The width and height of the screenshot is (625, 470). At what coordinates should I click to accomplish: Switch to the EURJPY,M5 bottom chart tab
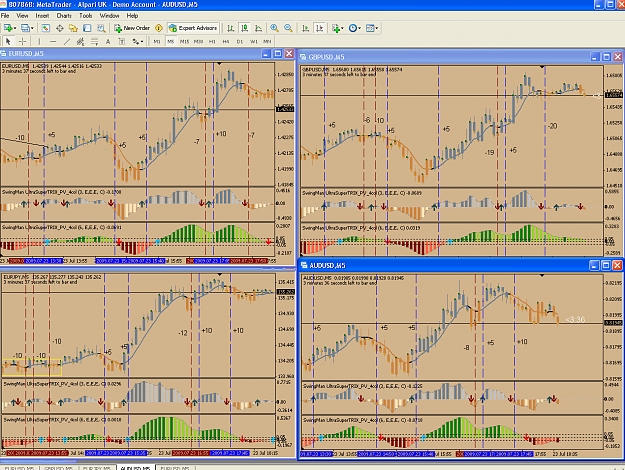pyautogui.click(x=97, y=468)
